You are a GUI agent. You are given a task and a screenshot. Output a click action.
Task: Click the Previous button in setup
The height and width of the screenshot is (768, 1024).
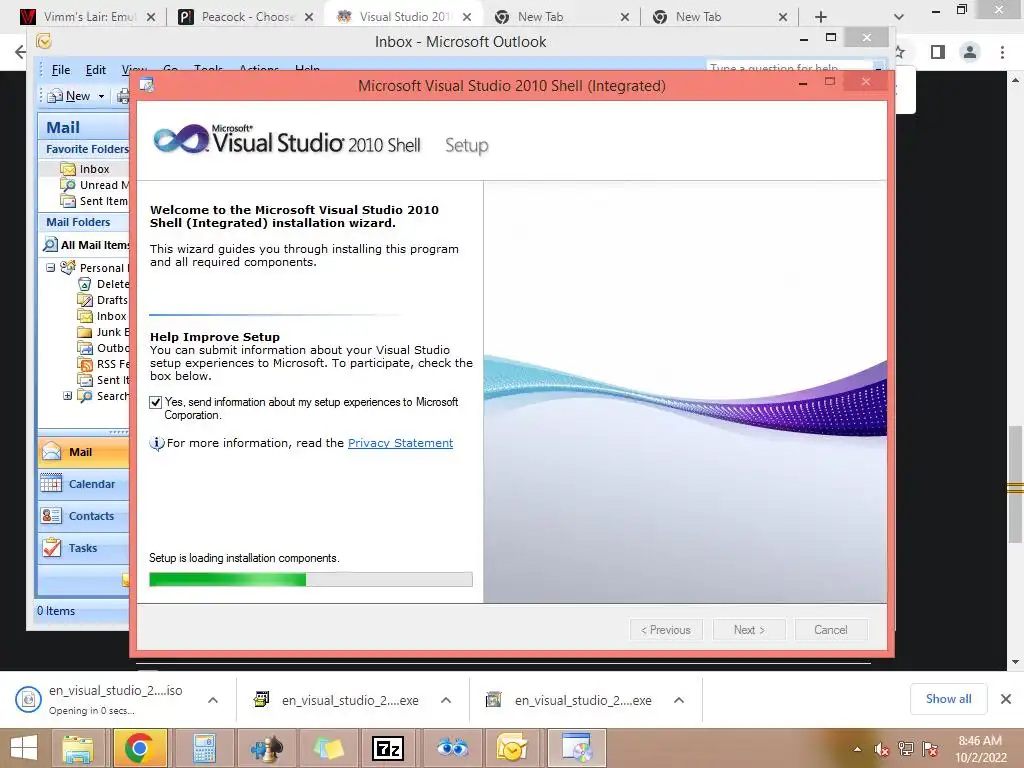(x=666, y=630)
